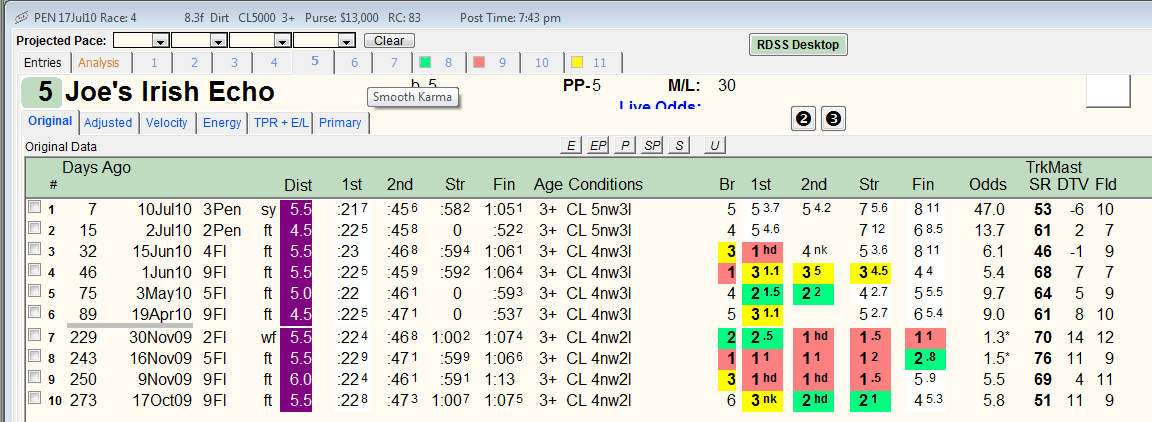Click the 47.0 odds value
Screen dimensions: 1152x422
(989, 209)
